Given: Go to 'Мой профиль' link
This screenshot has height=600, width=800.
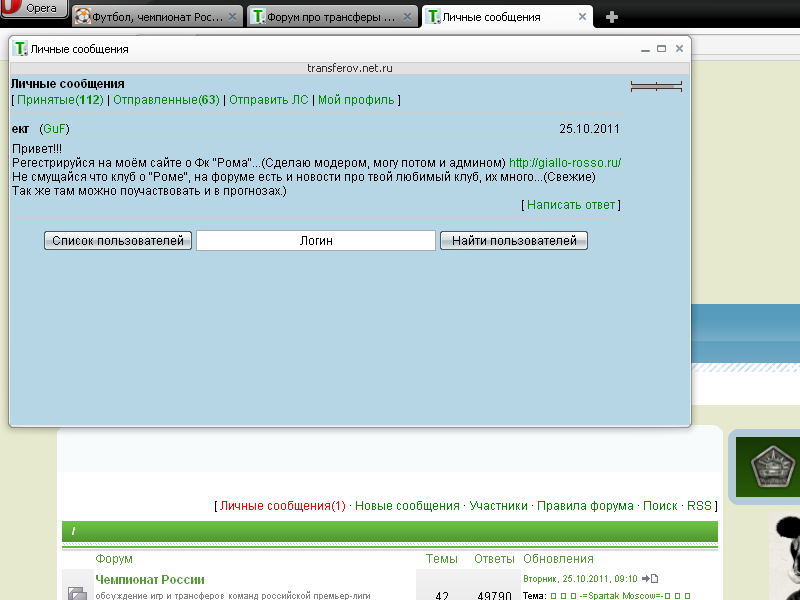Looking at the screenshot, I should click(x=356, y=100).
